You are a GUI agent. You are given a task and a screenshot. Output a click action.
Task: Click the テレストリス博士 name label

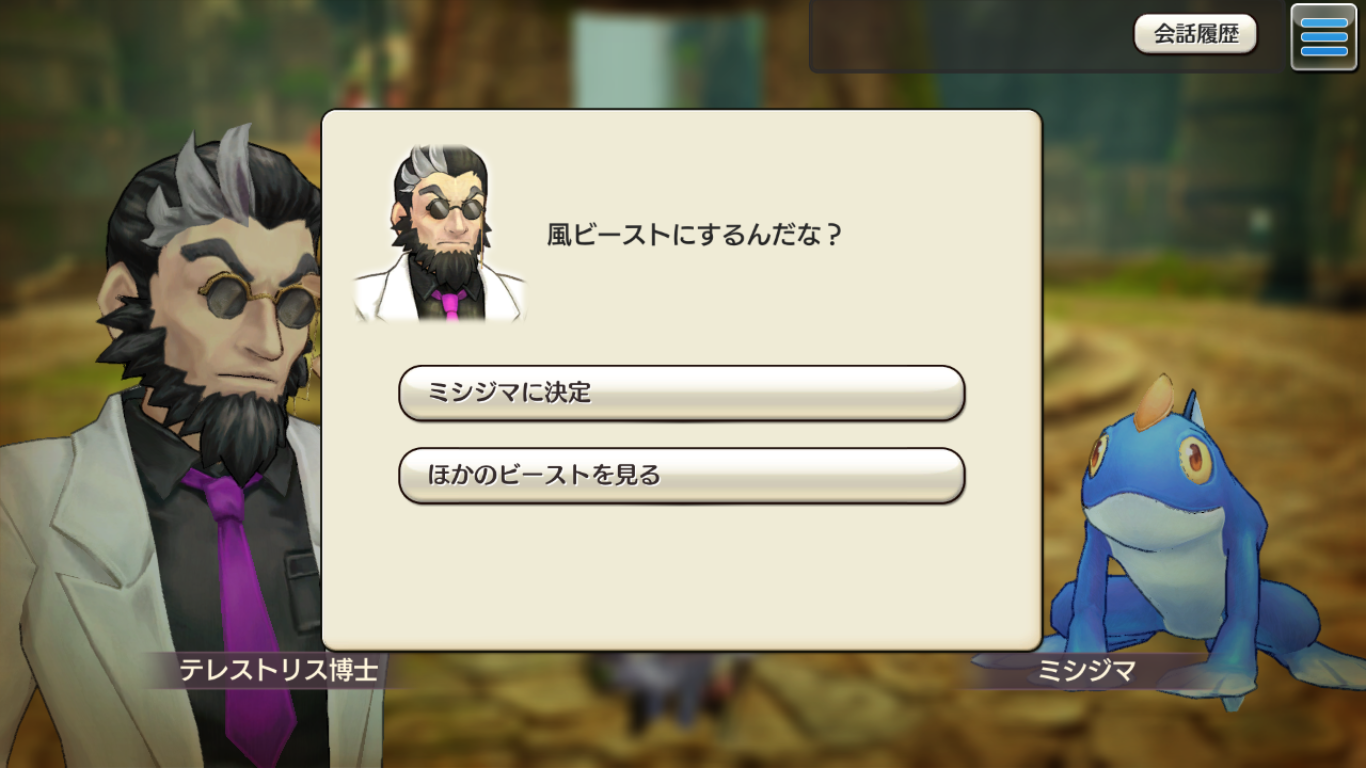click(279, 670)
